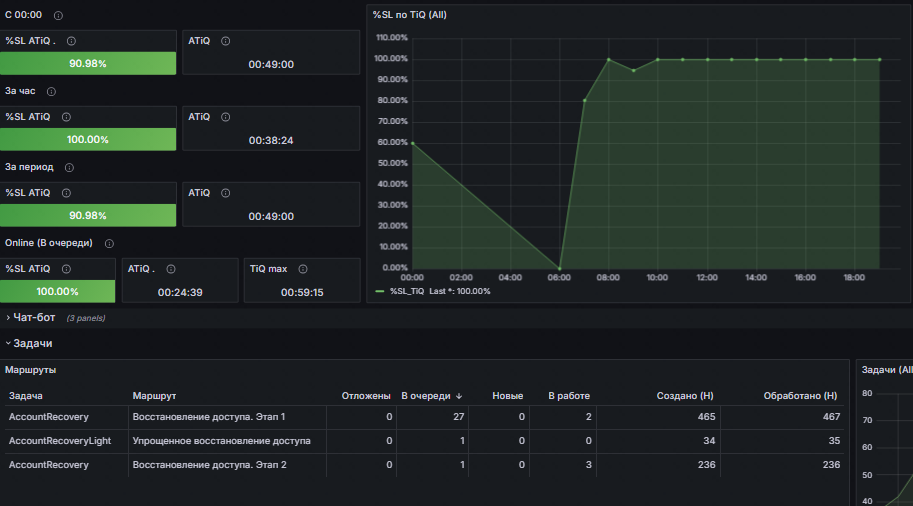Click info icon next to Online (В очереди)
The width and height of the screenshot is (913, 506).
point(109,243)
